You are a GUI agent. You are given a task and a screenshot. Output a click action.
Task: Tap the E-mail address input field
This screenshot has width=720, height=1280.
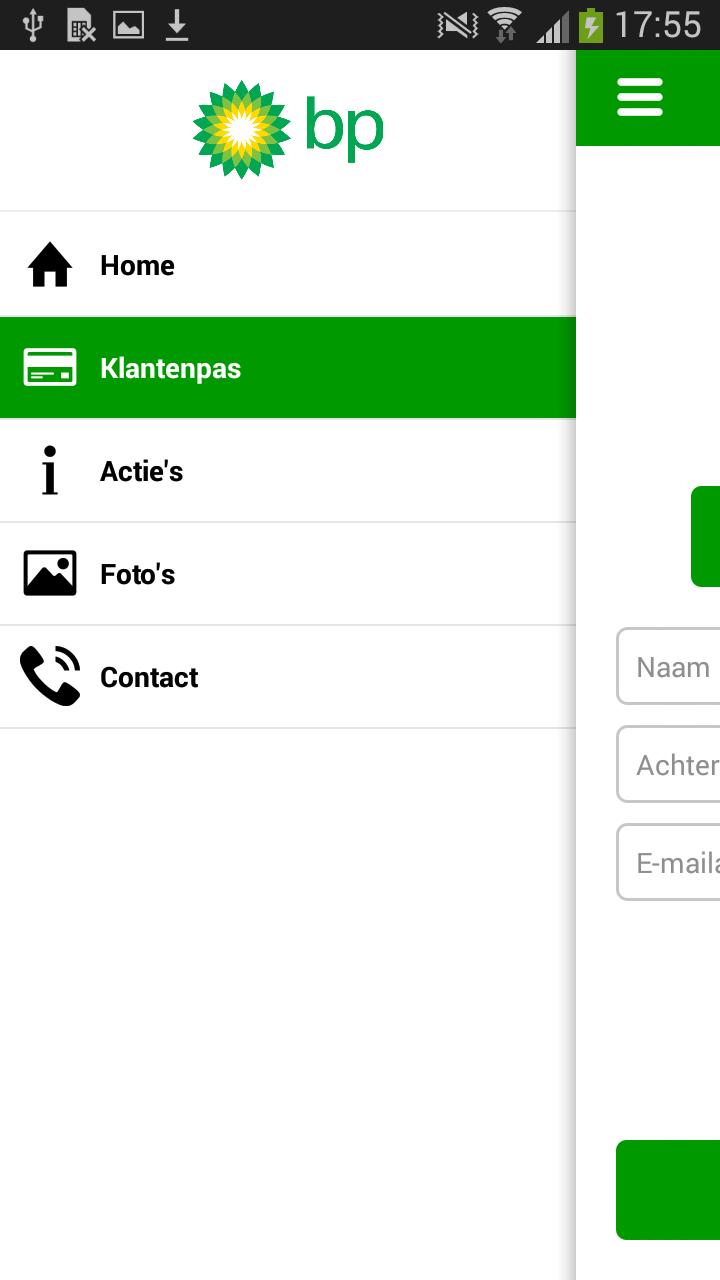[670, 862]
